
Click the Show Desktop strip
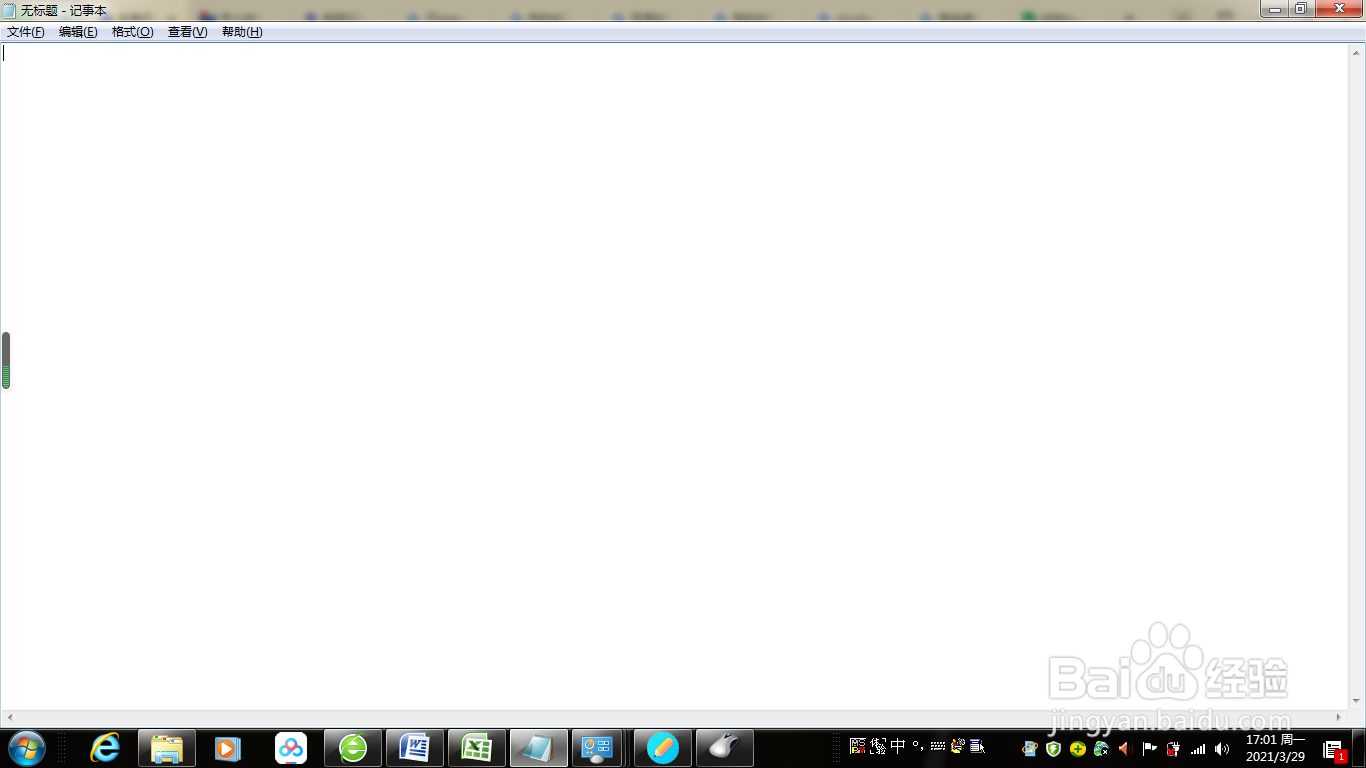tap(1359, 748)
